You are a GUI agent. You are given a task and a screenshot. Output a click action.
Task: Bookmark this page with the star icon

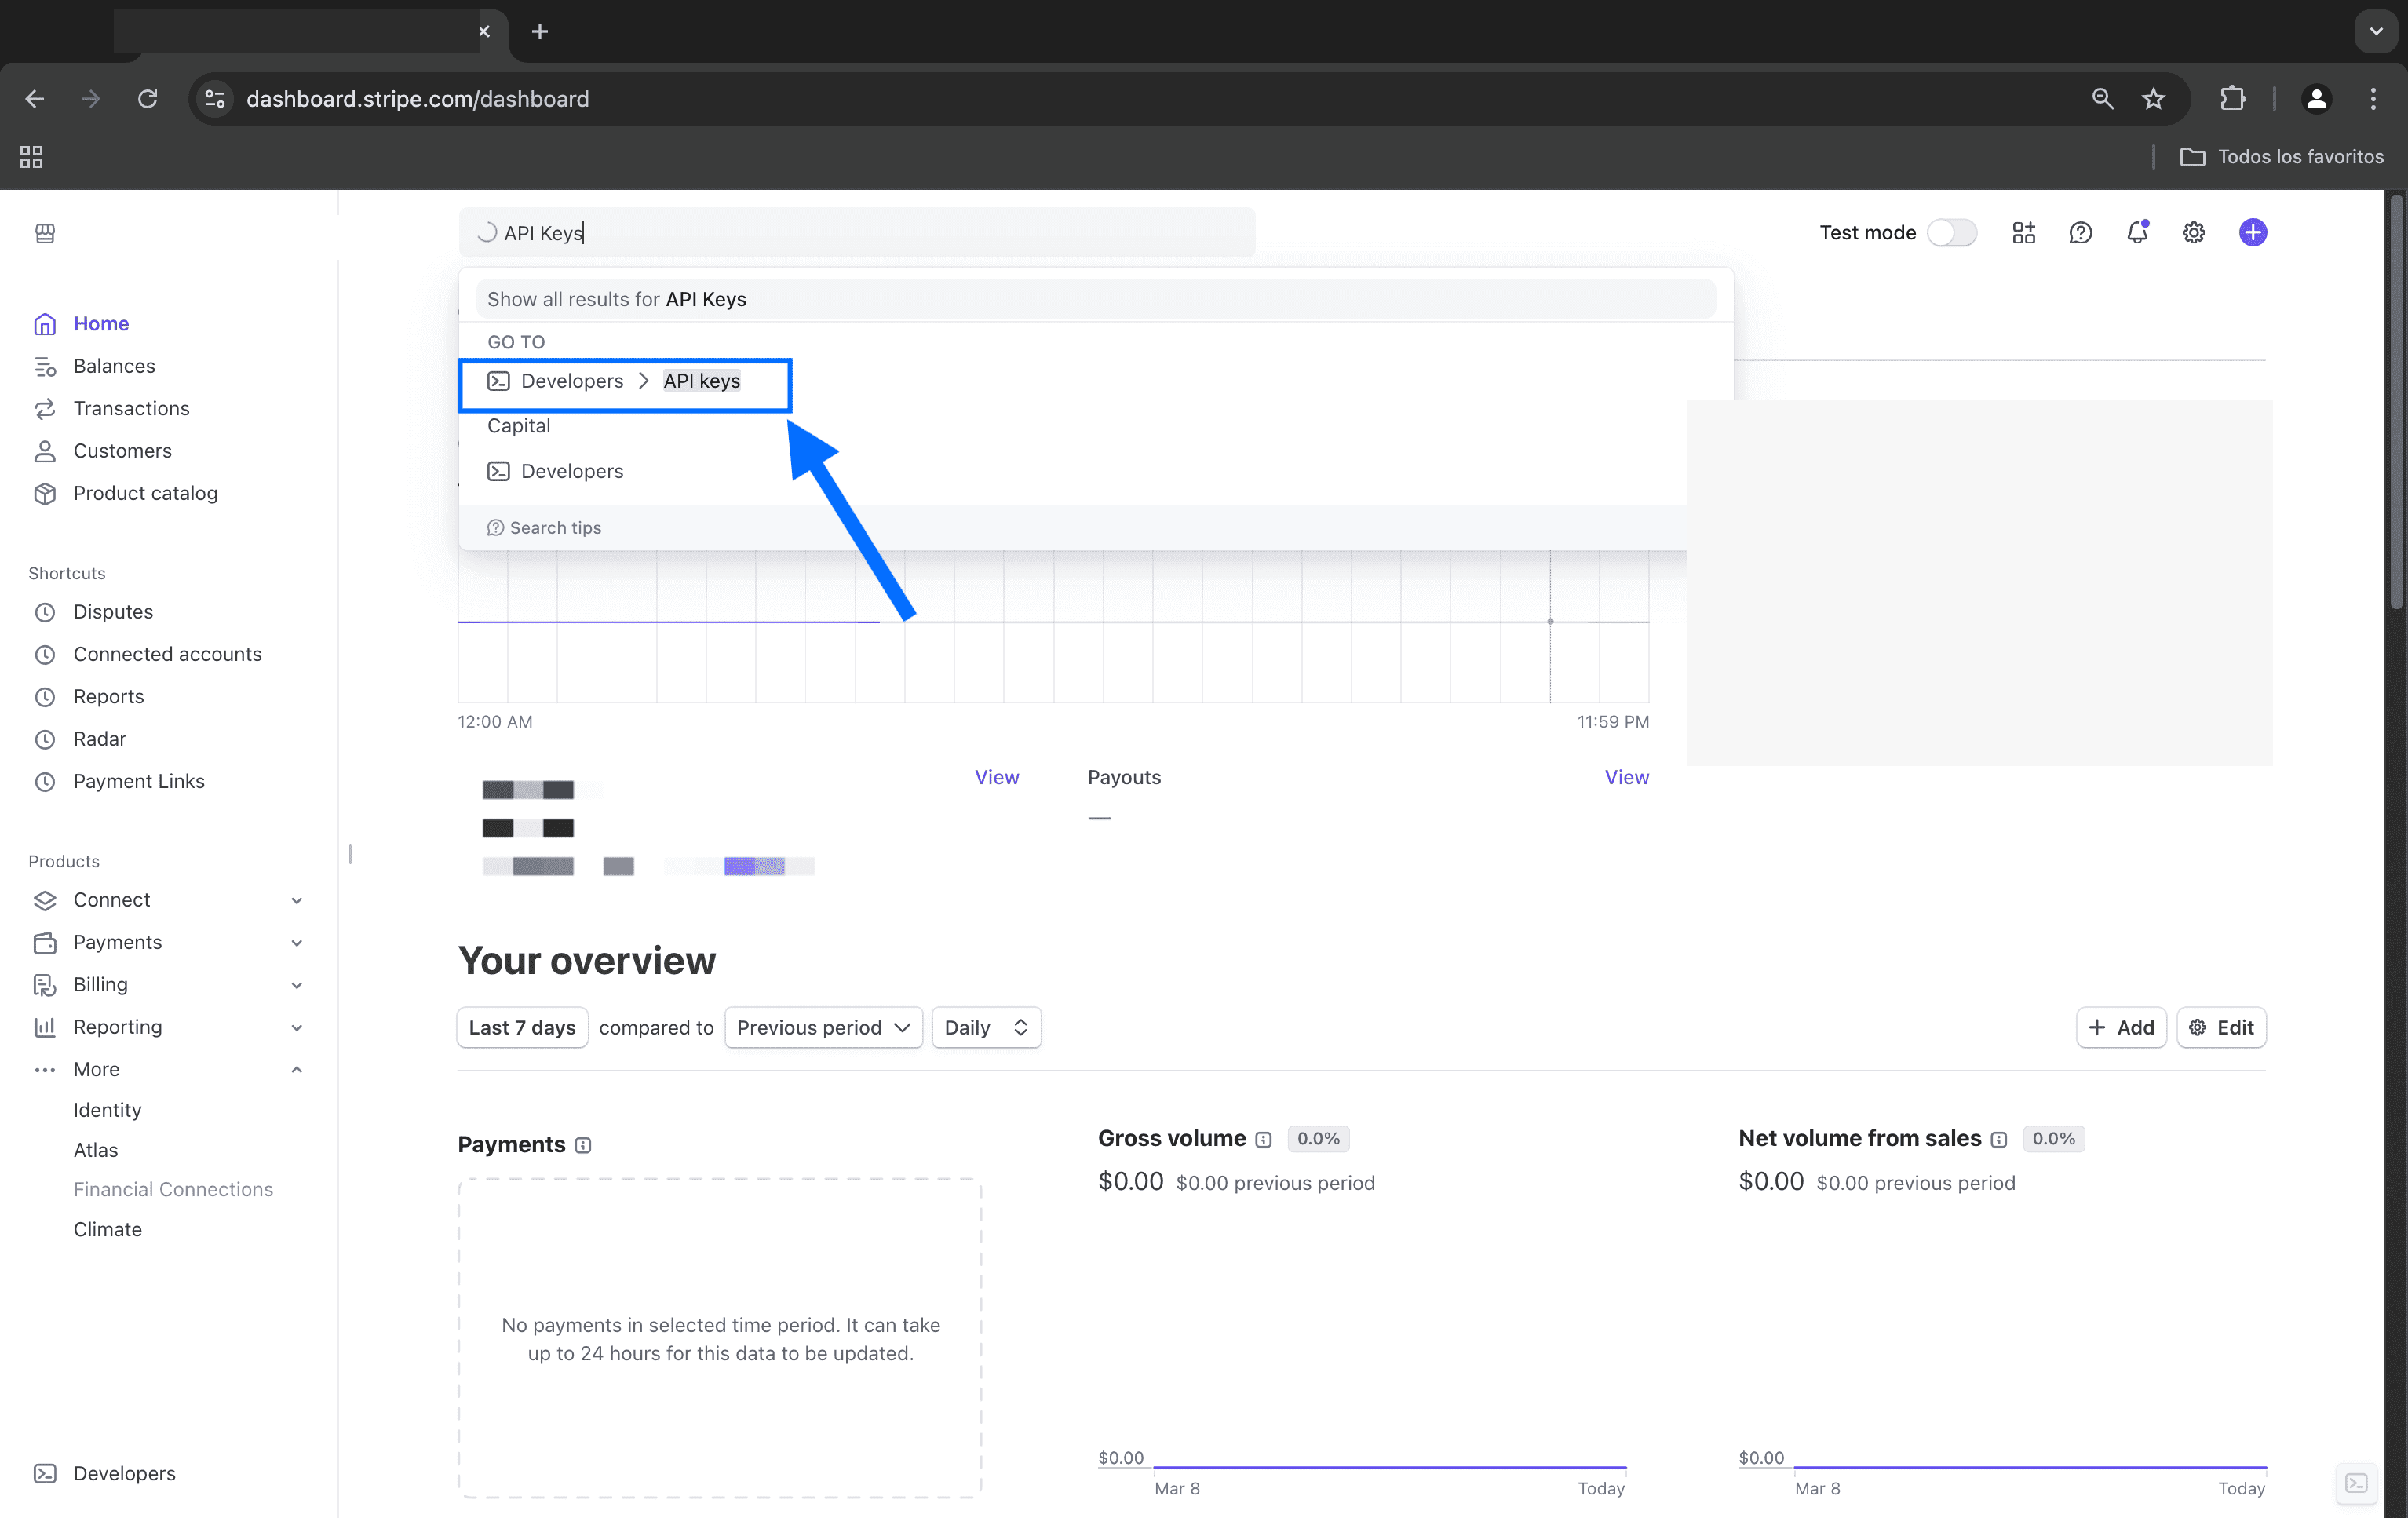click(2153, 99)
